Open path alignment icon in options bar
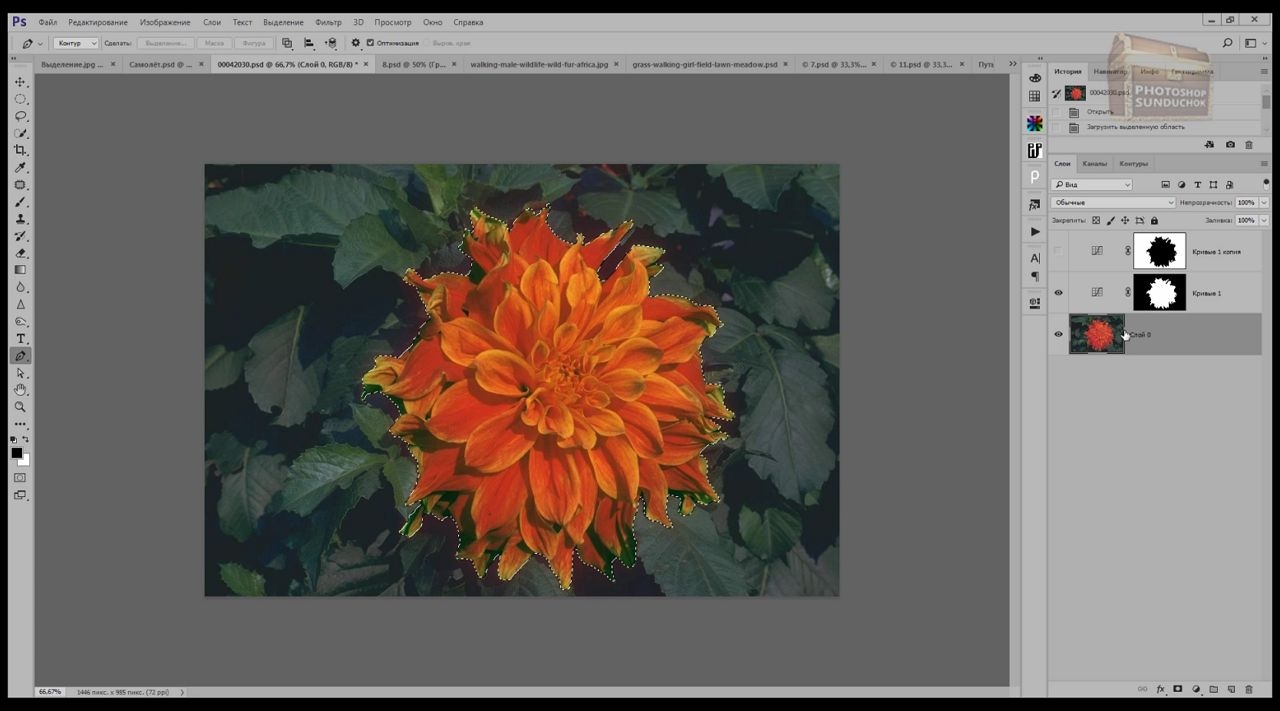Viewport: 1280px width, 711px height. pos(309,43)
